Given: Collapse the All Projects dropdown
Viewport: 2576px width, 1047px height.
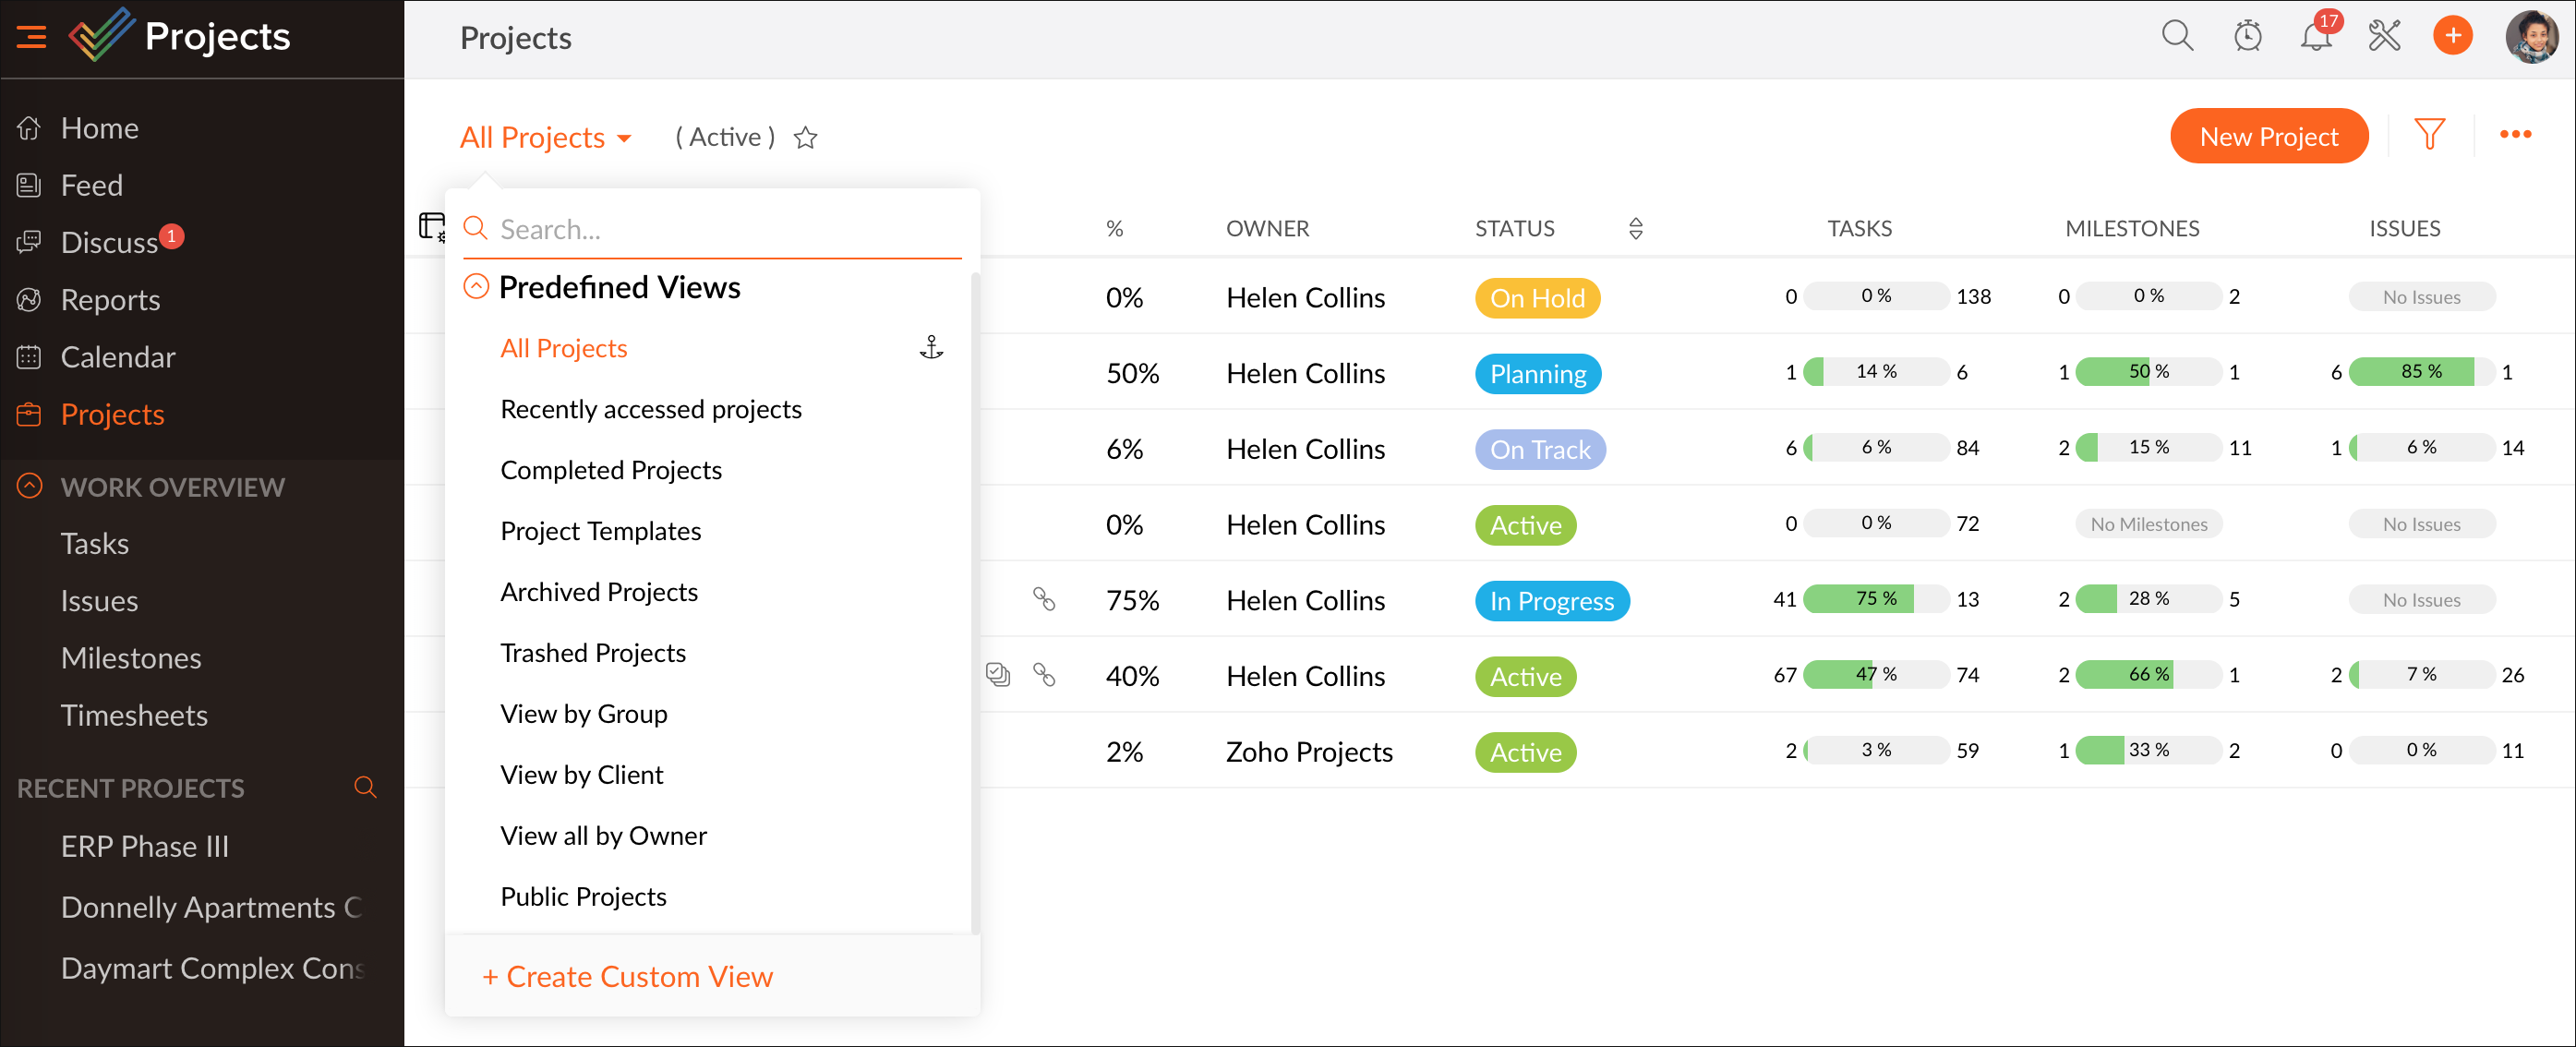Looking at the screenshot, I should coord(545,138).
